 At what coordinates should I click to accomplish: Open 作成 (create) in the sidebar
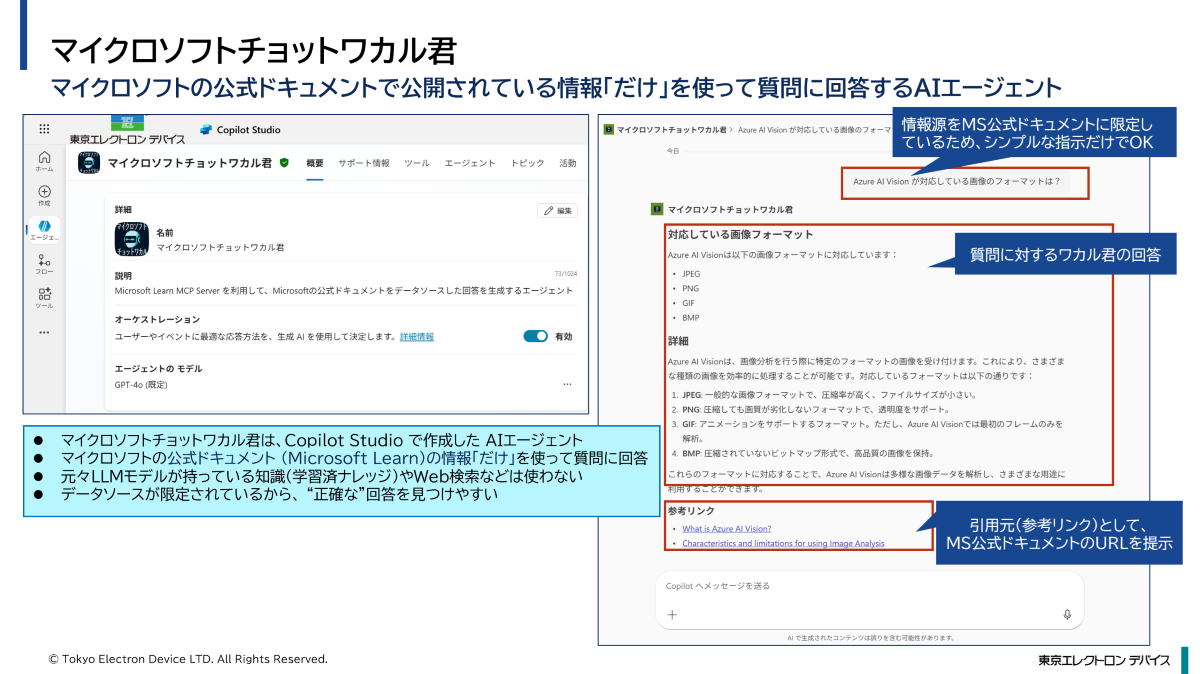pyautogui.click(x=44, y=195)
